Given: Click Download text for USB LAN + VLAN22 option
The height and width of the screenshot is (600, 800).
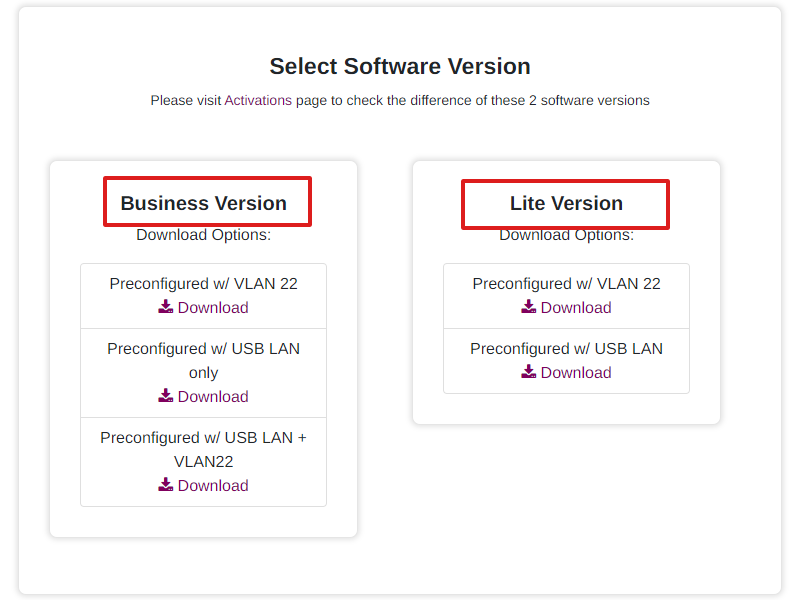Looking at the screenshot, I should click(x=213, y=485).
